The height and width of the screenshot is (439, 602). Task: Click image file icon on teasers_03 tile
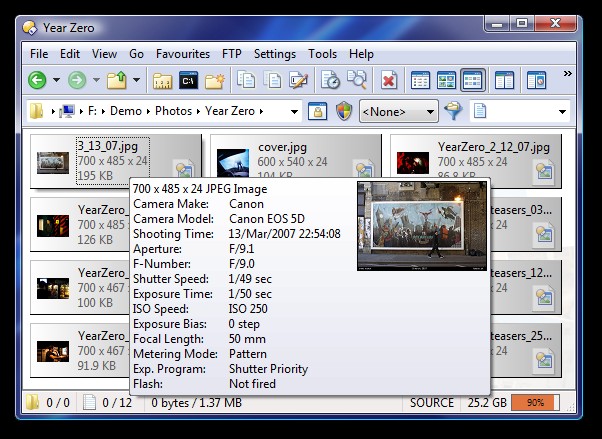coord(544,235)
